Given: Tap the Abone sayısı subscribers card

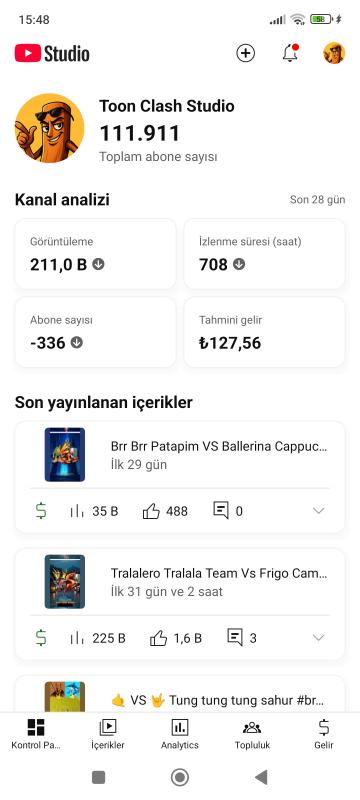Looking at the screenshot, I should pyautogui.click(x=95, y=332).
